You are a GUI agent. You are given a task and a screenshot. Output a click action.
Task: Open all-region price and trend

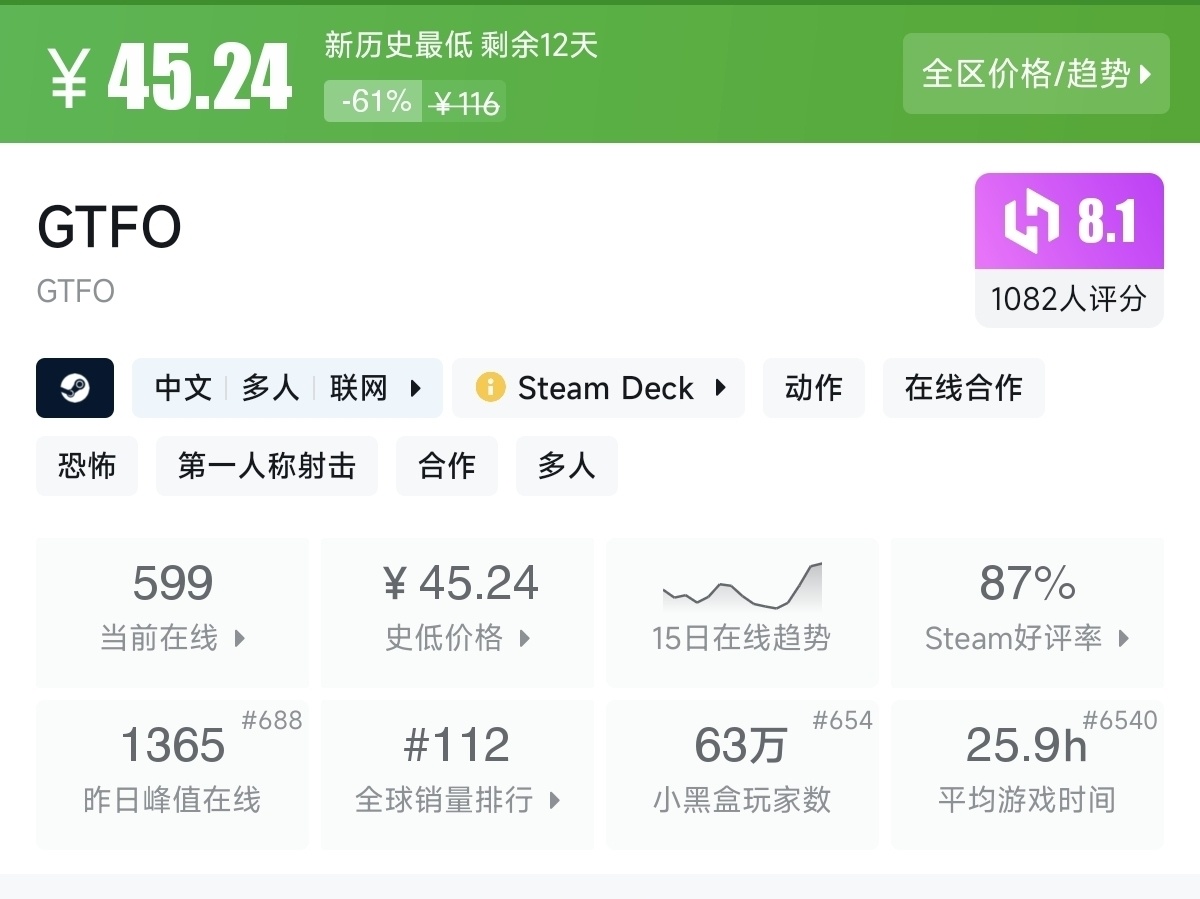pyautogui.click(x=1036, y=73)
